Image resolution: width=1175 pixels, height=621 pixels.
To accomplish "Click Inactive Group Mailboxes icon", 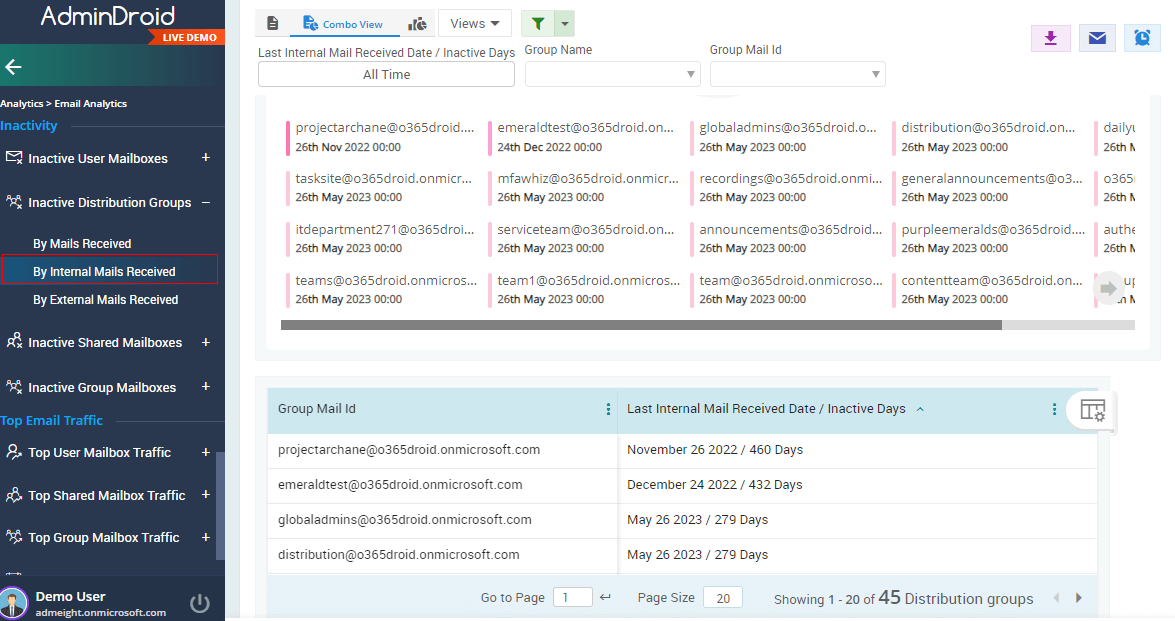I will [13, 387].
